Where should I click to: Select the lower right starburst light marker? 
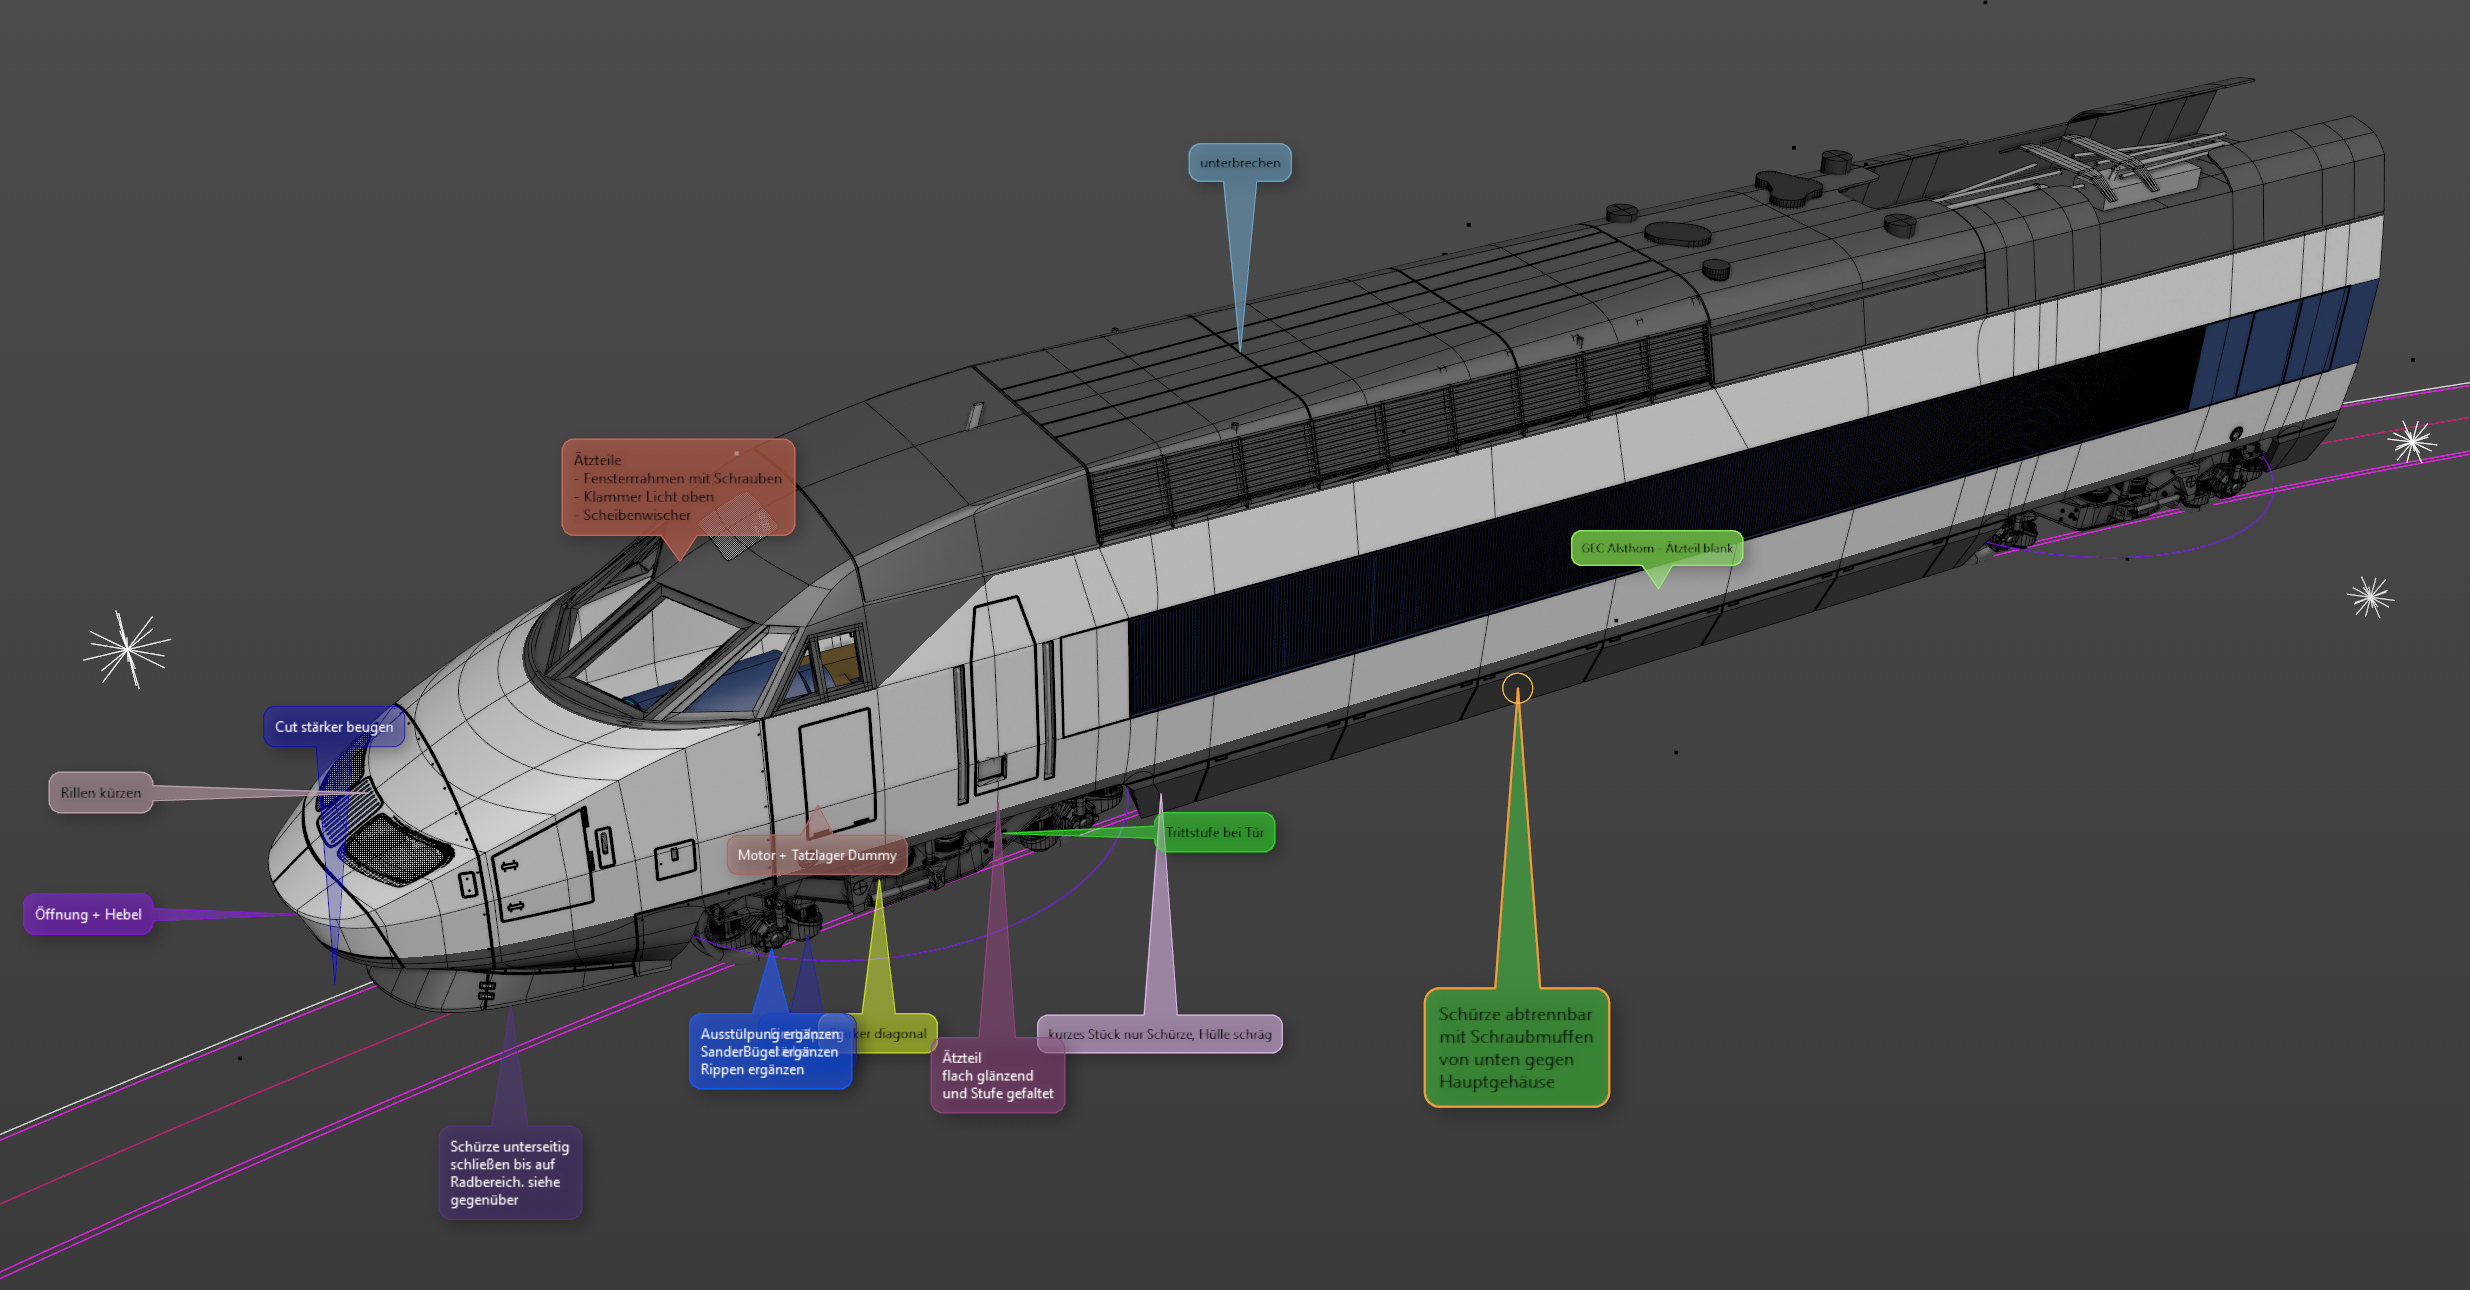[x=2369, y=597]
